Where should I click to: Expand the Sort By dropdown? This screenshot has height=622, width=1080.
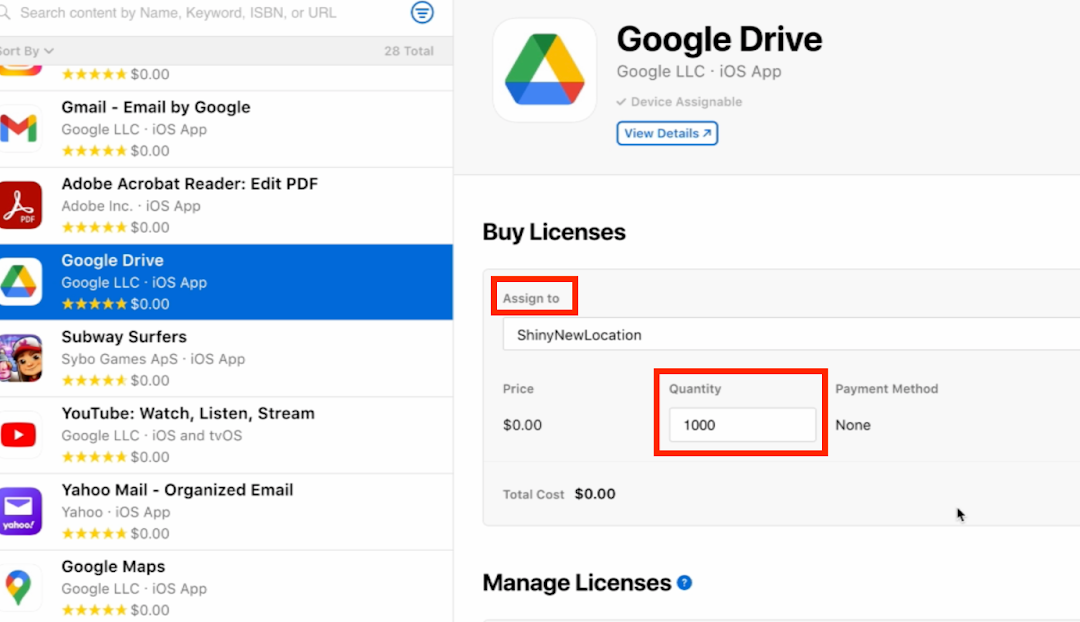[26, 51]
